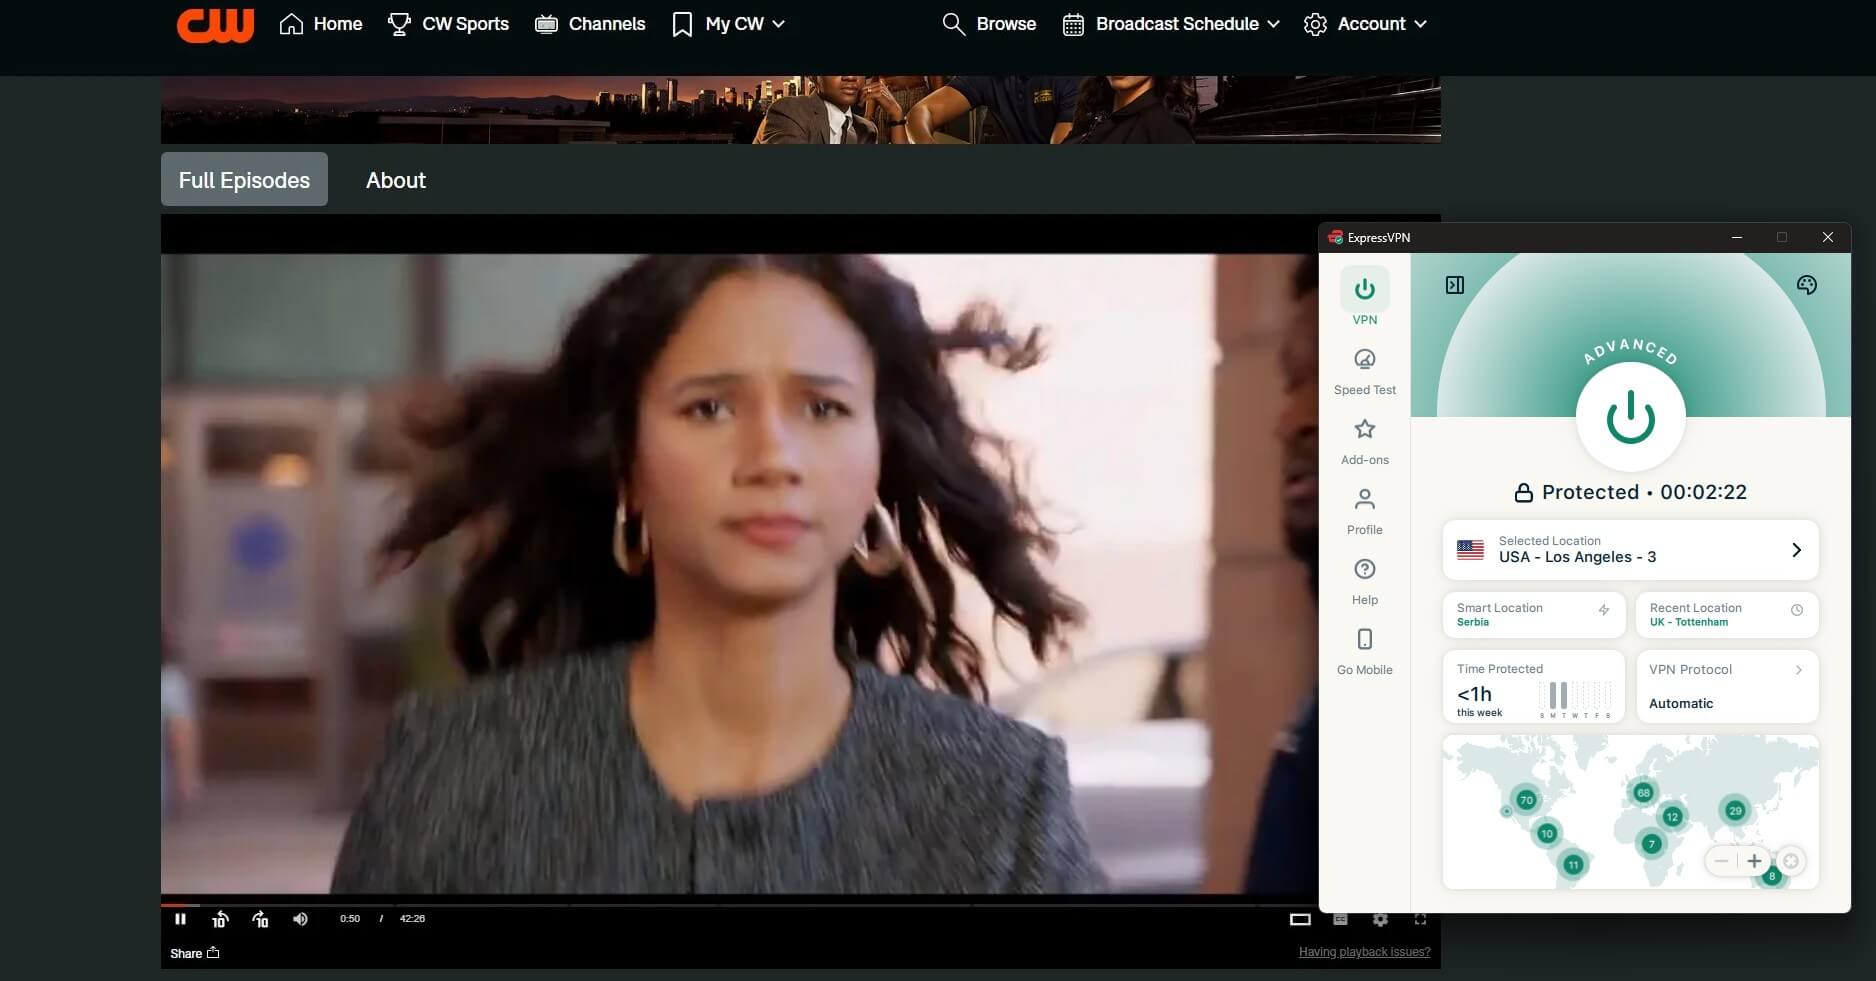Connect to Recent Location UK - Tottenham

[1726, 614]
